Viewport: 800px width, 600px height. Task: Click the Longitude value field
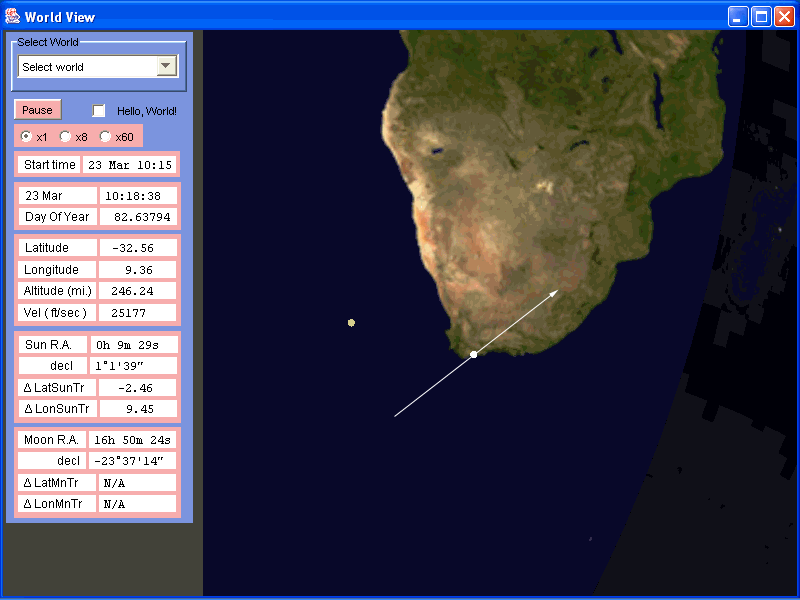(138, 269)
